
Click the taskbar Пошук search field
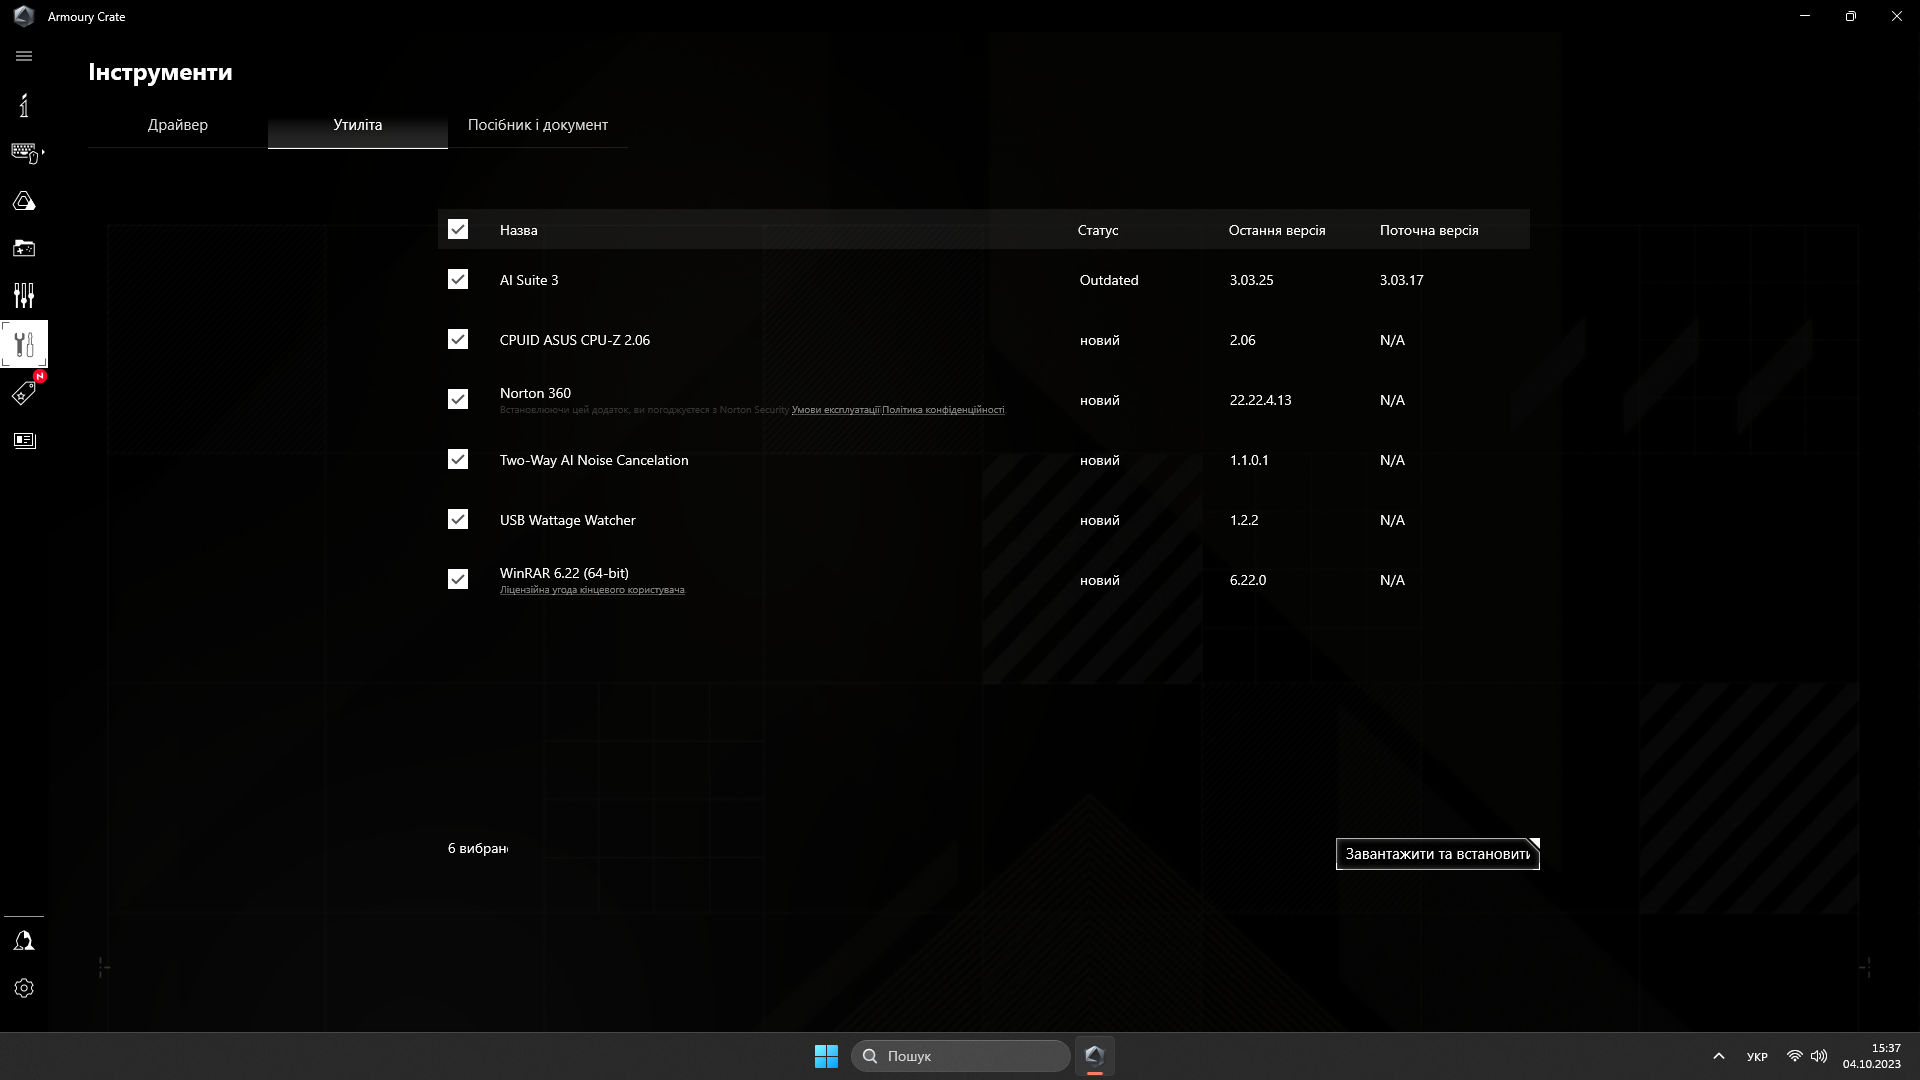(961, 1056)
